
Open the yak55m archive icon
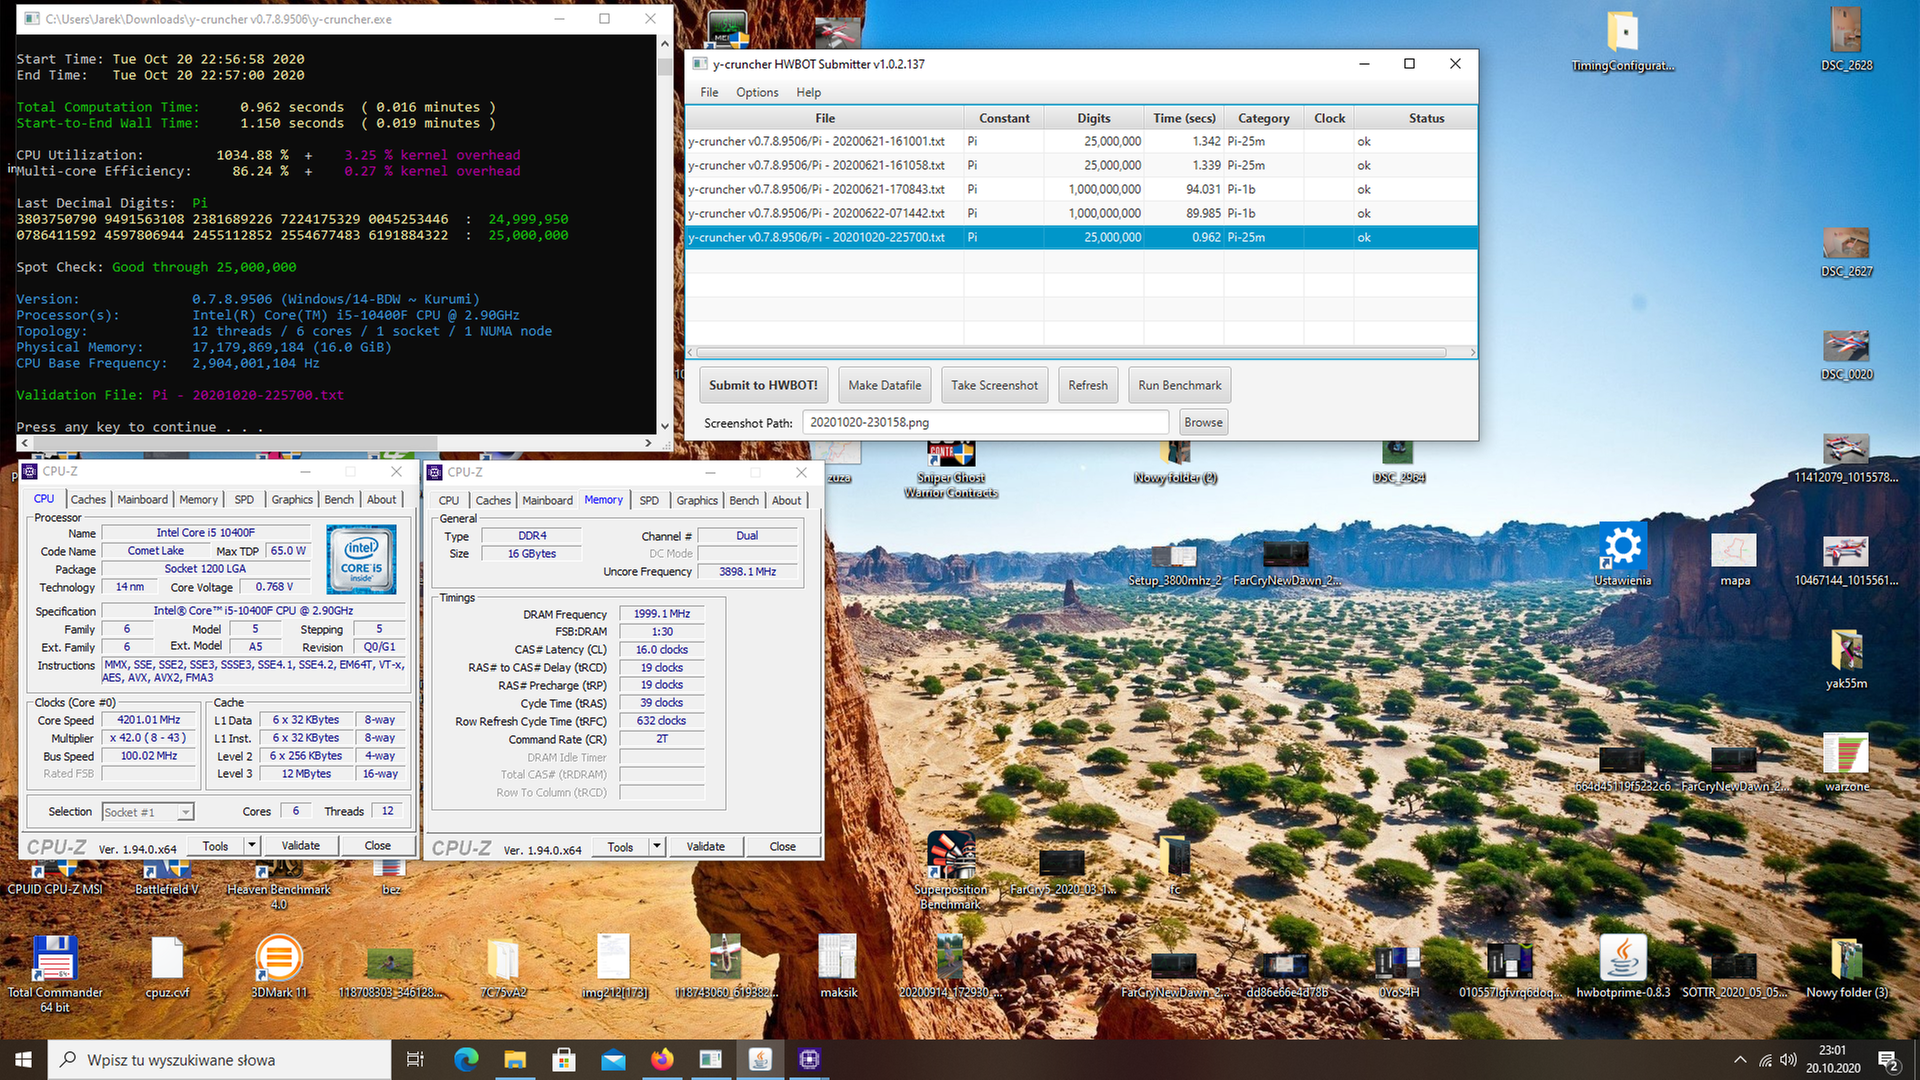[x=1846, y=658]
